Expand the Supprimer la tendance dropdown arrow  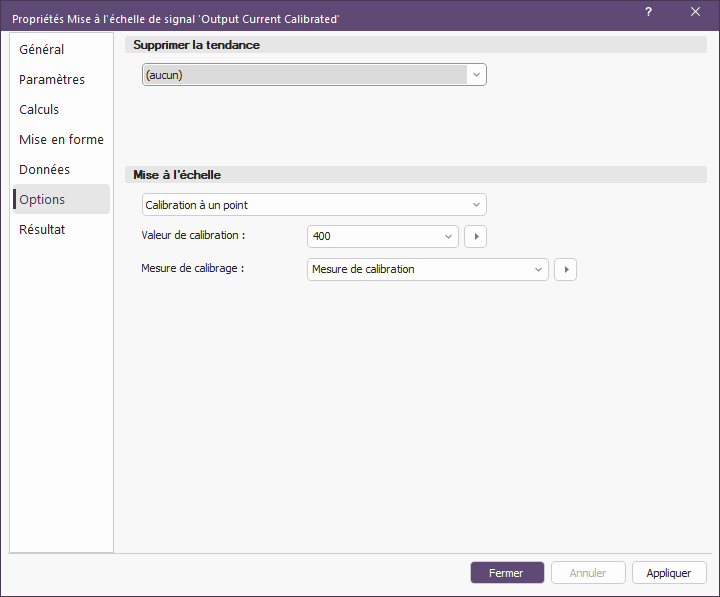476,75
